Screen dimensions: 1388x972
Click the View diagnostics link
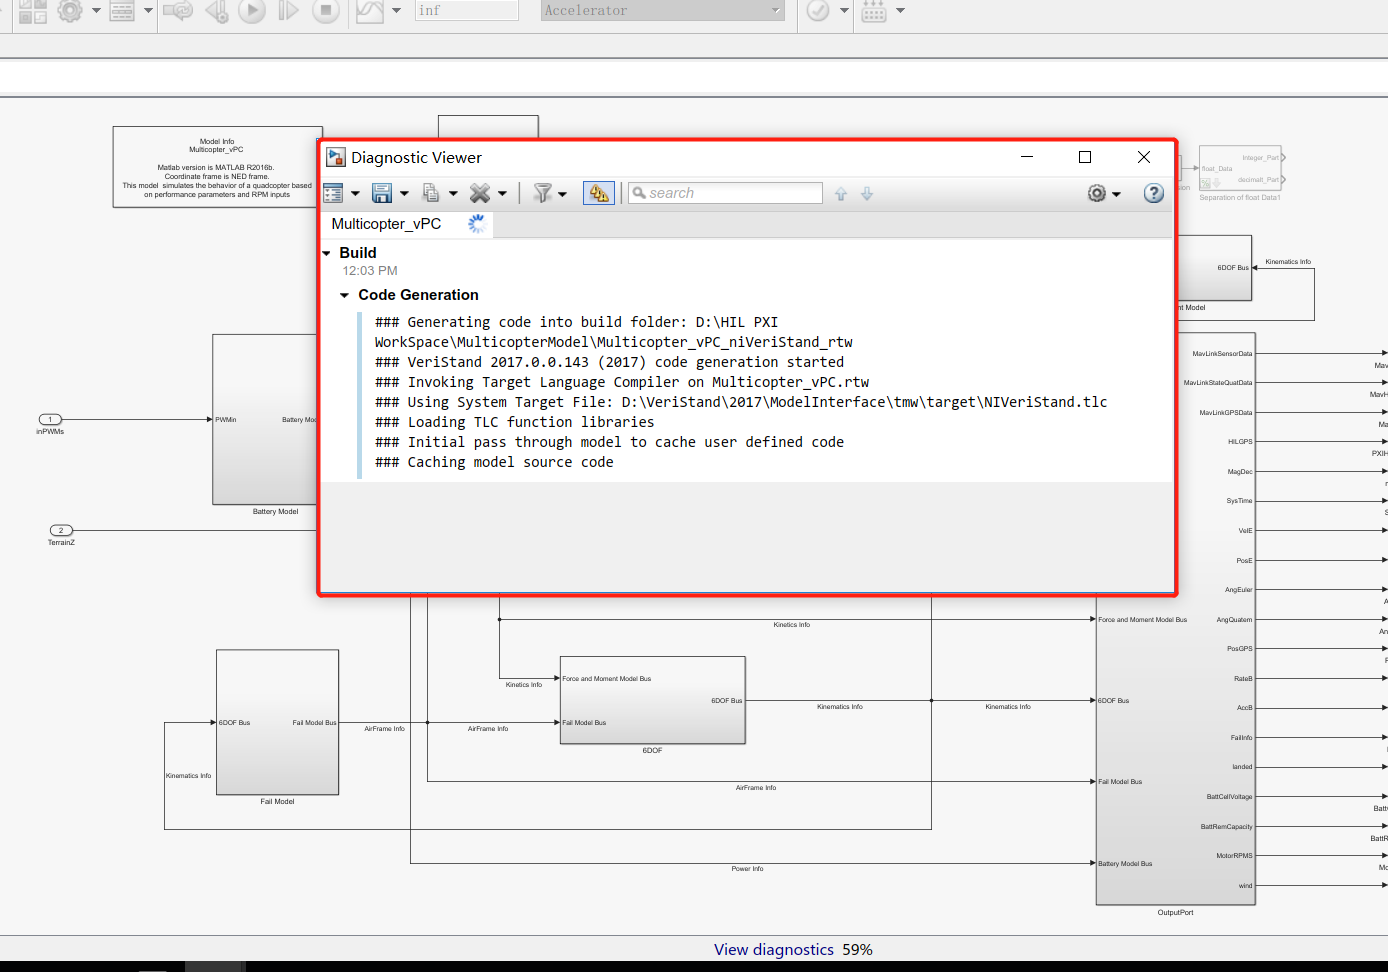coord(773,950)
